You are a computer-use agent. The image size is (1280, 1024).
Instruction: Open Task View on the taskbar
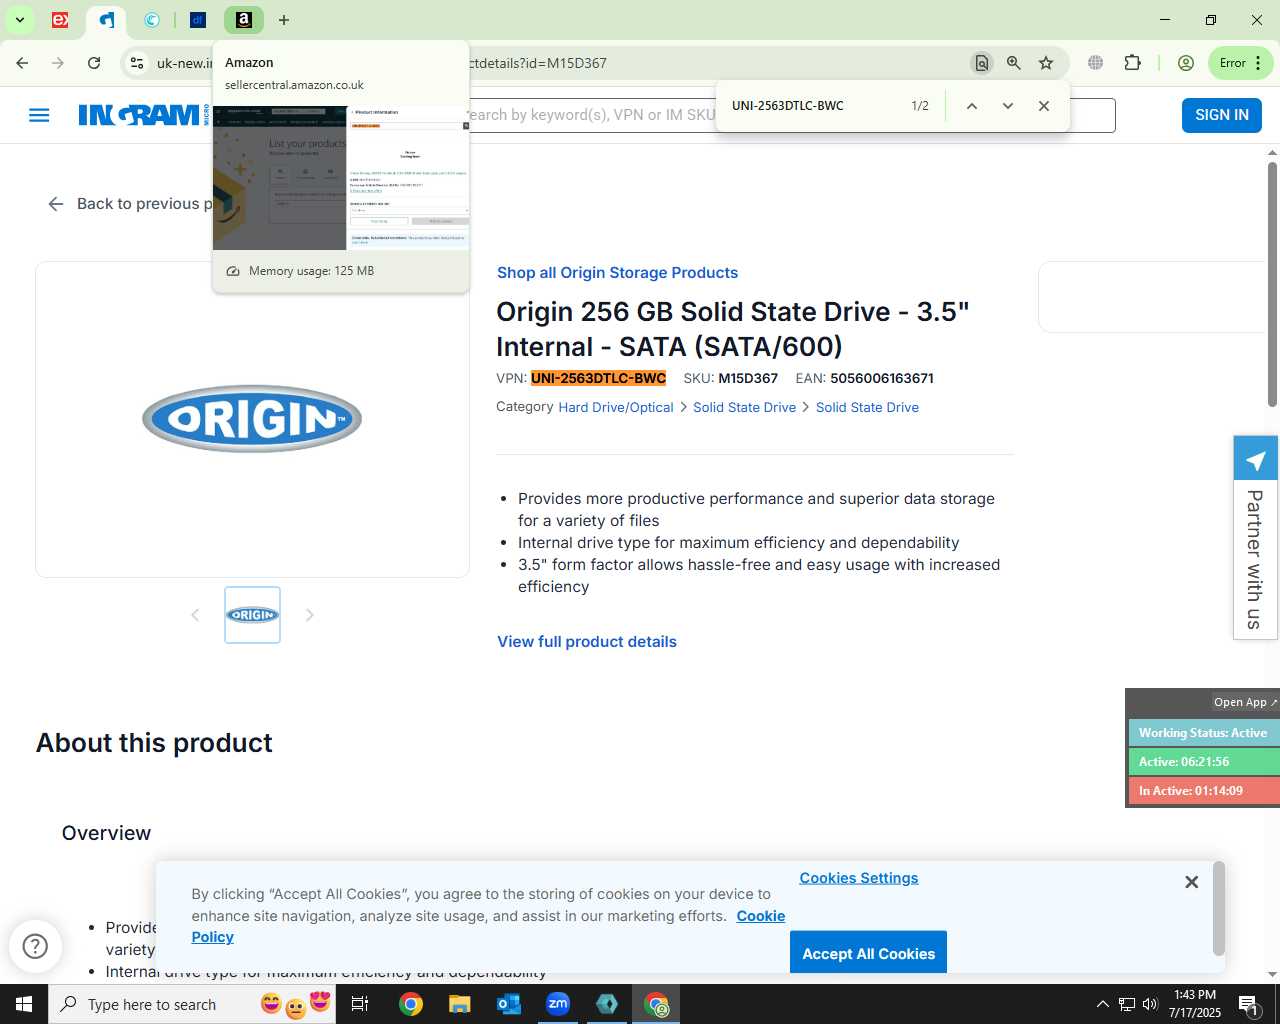(361, 1004)
